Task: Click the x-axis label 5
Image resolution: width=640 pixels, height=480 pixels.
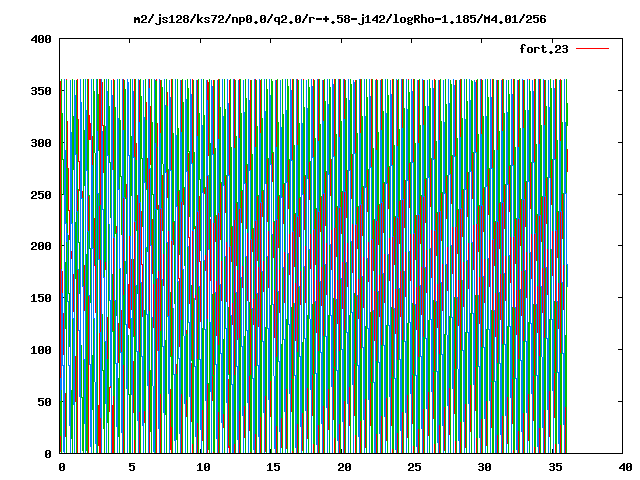Action: click(x=132, y=467)
